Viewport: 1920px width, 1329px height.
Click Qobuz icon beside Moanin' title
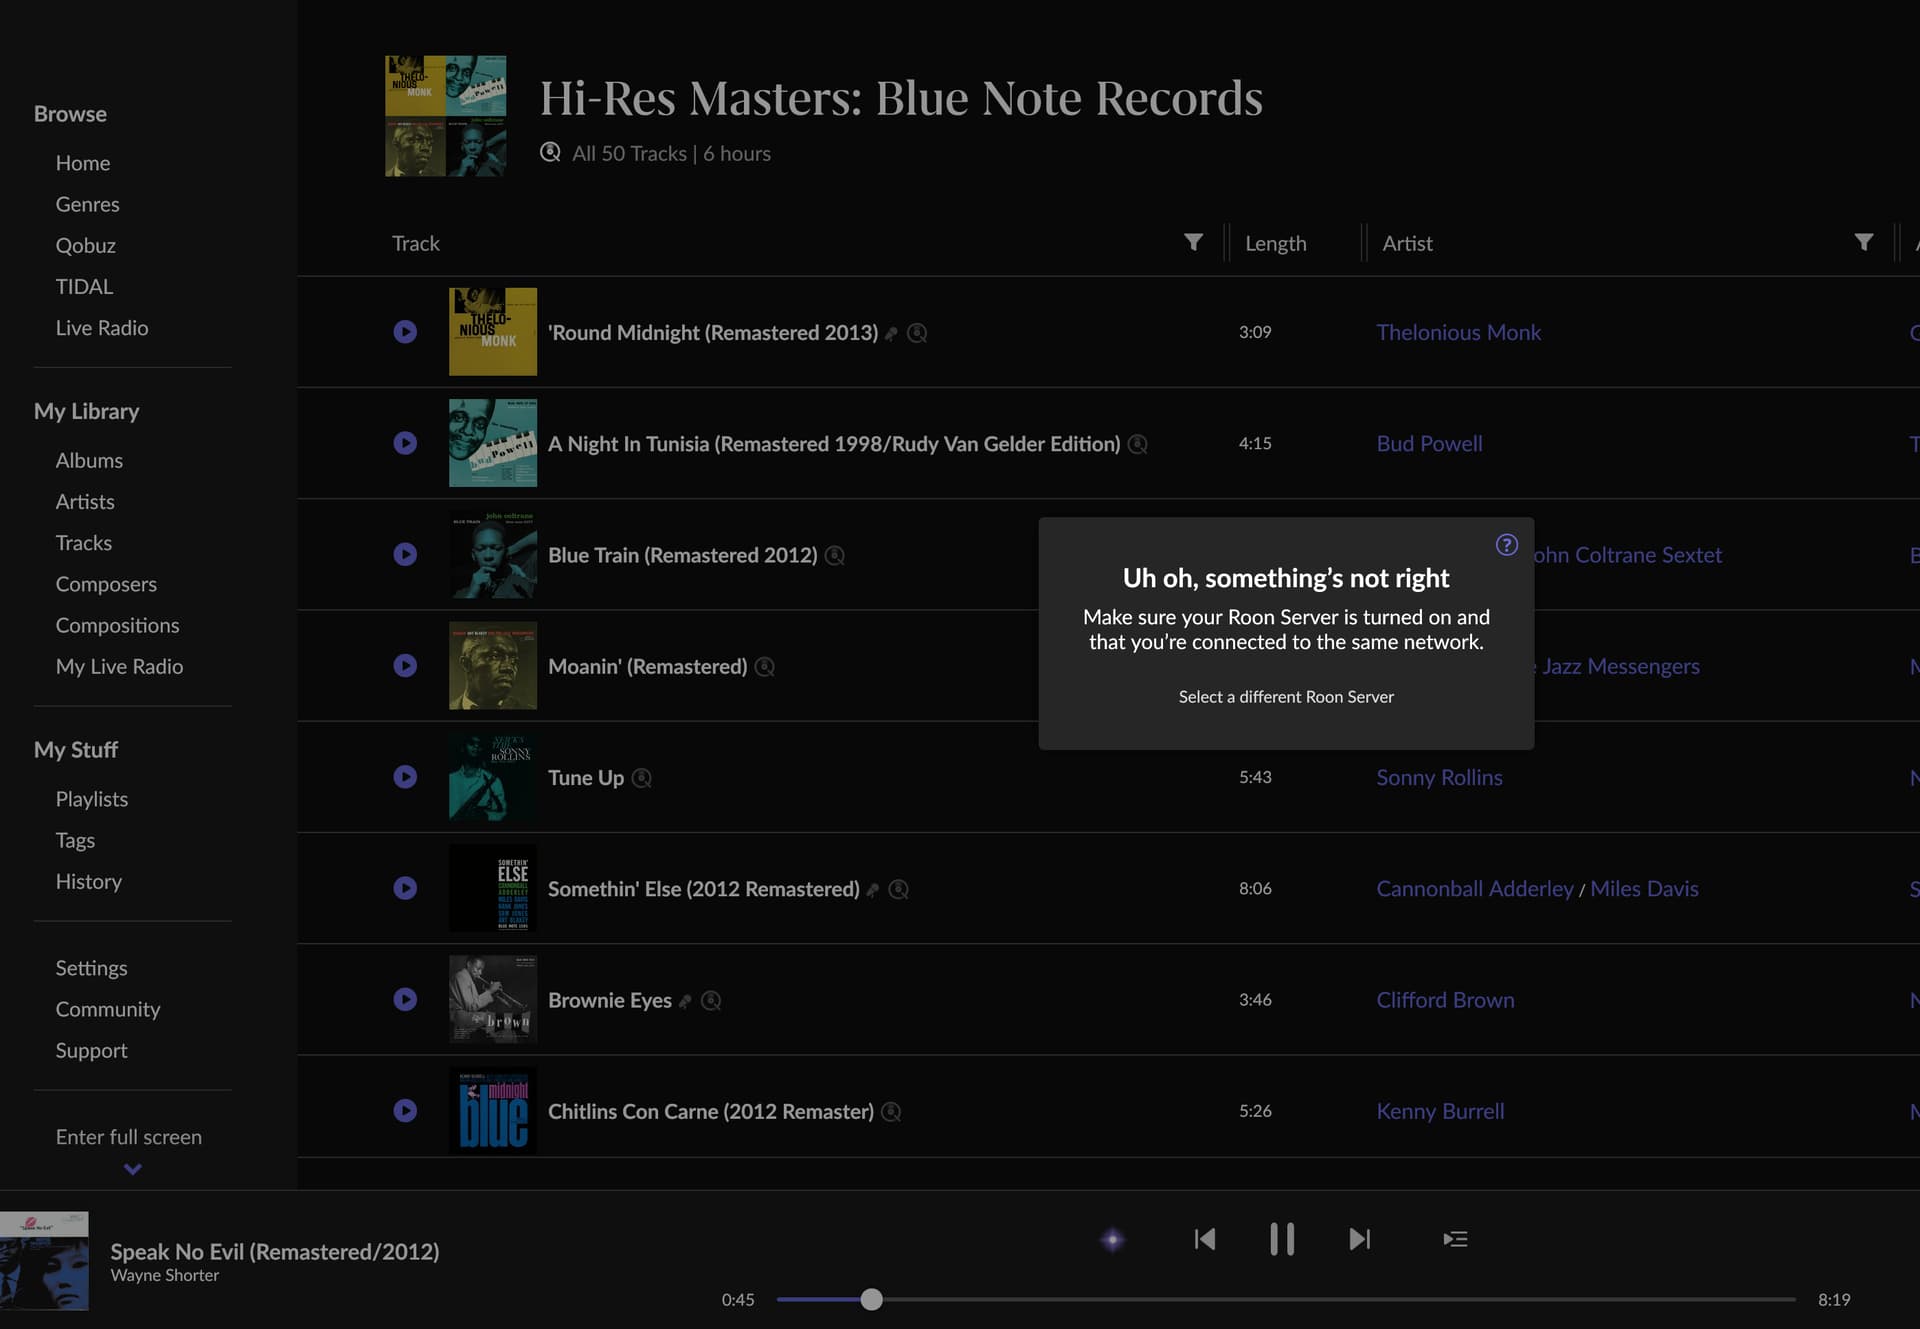pyautogui.click(x=765, y=667)
